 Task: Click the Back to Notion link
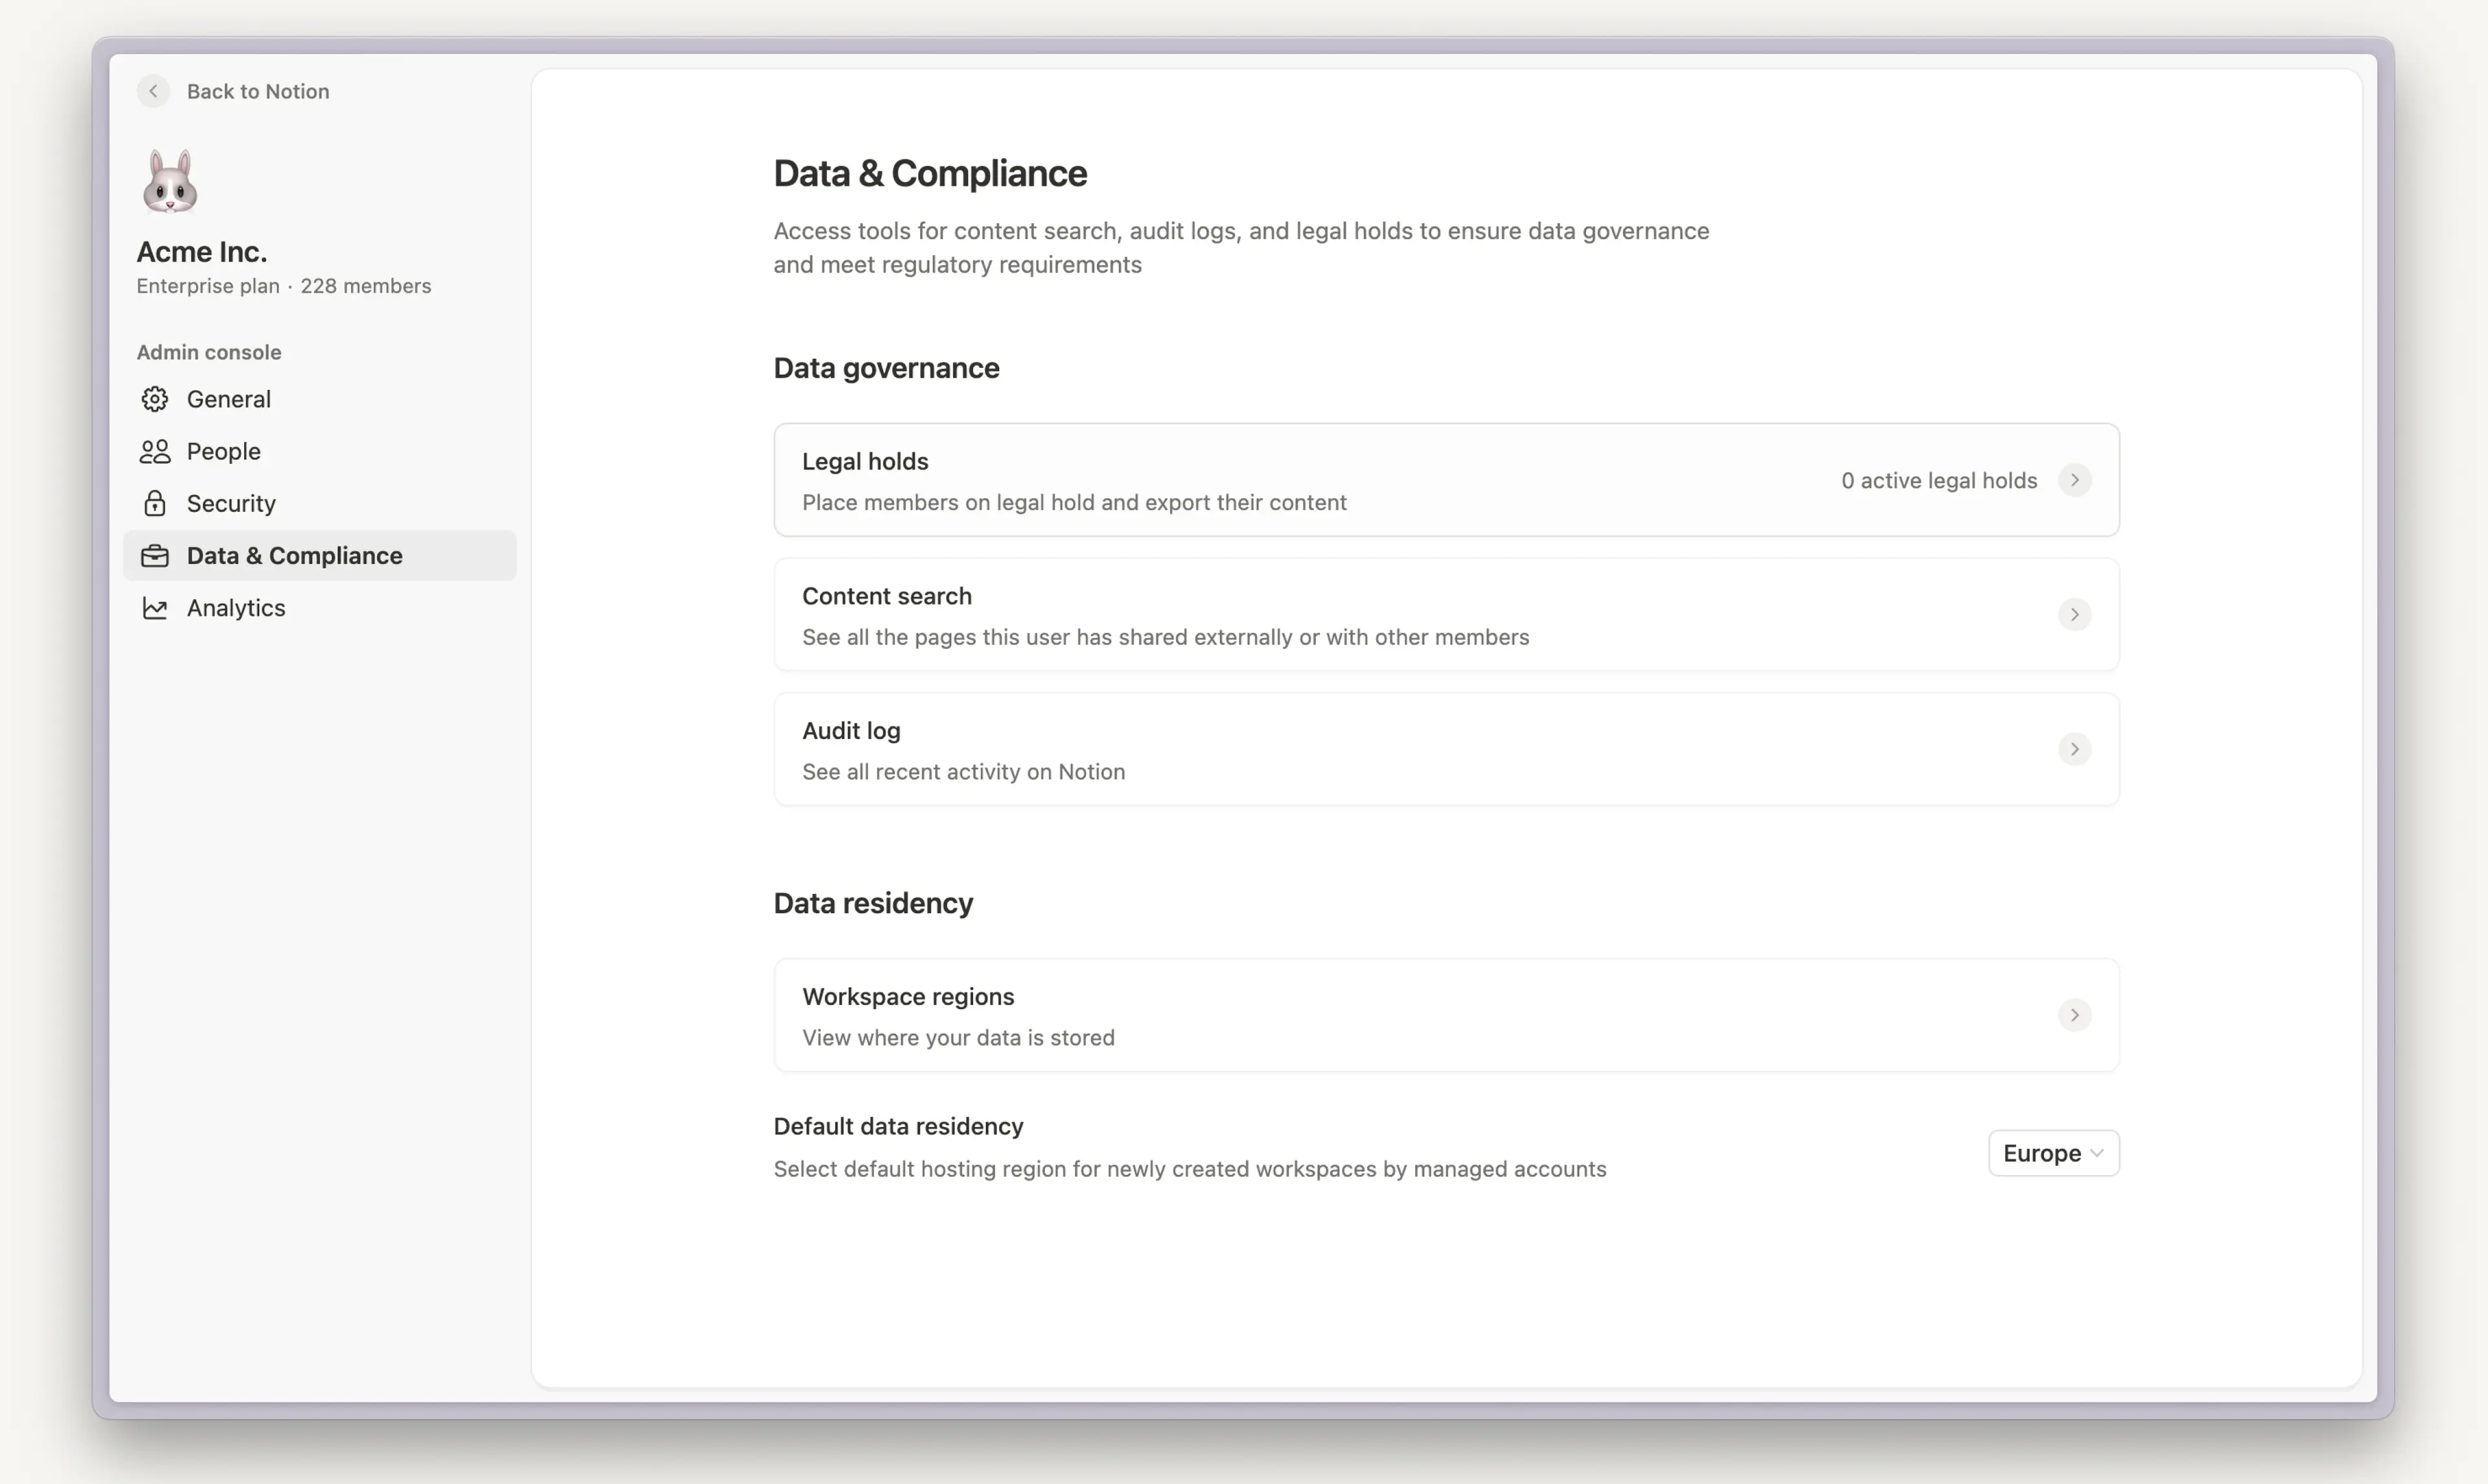258,91
